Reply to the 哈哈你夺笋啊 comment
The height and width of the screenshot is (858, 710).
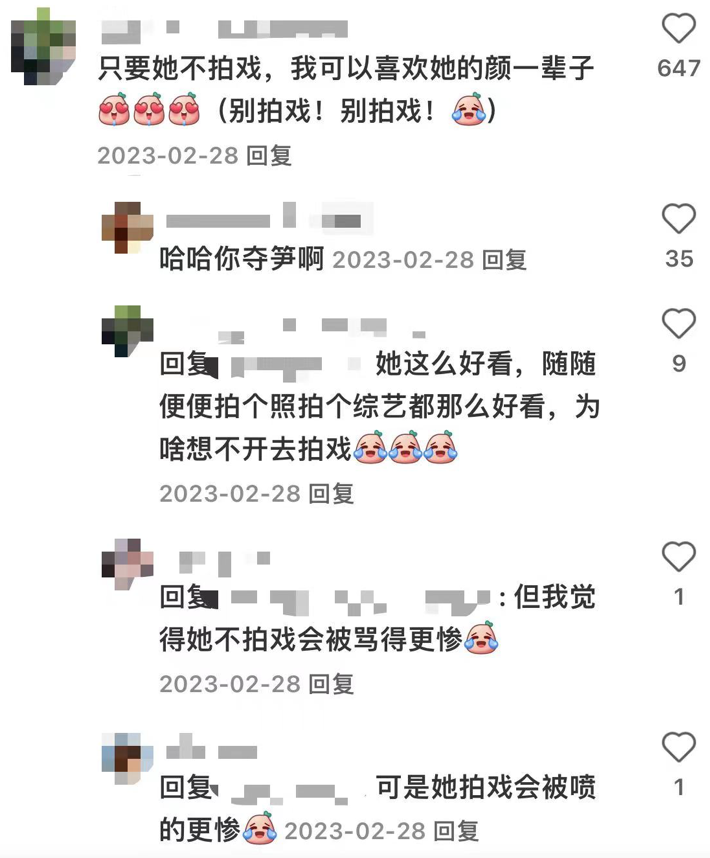[504, 260]
